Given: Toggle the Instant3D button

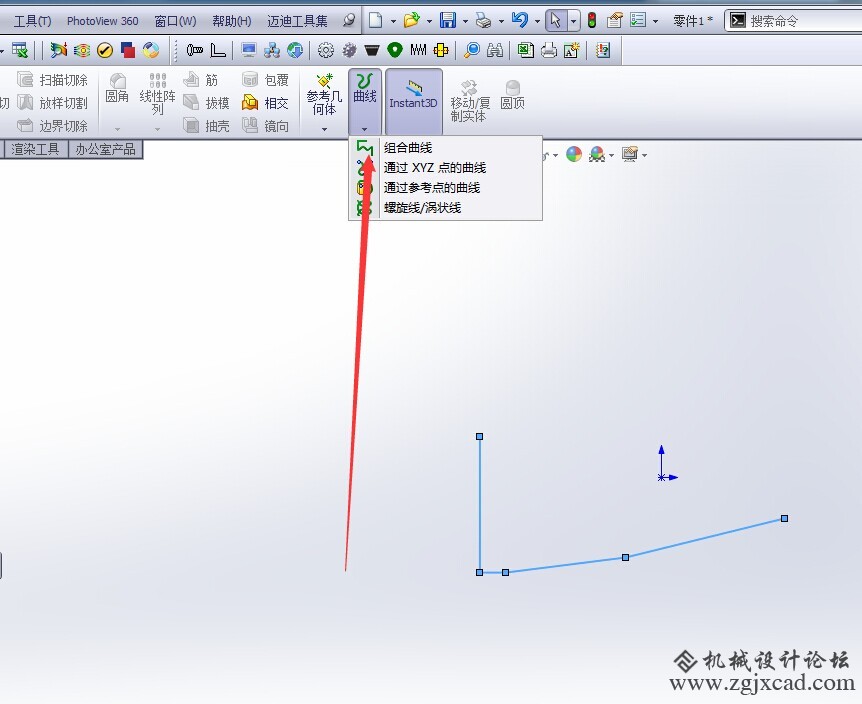Looking at the screenshot, I should [x=413, y=102].
